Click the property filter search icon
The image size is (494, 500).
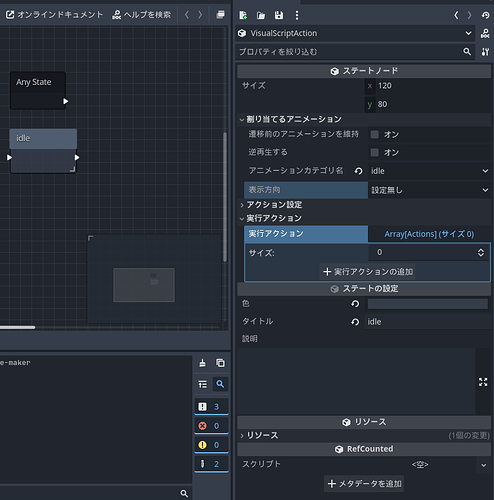coord(467,52)
